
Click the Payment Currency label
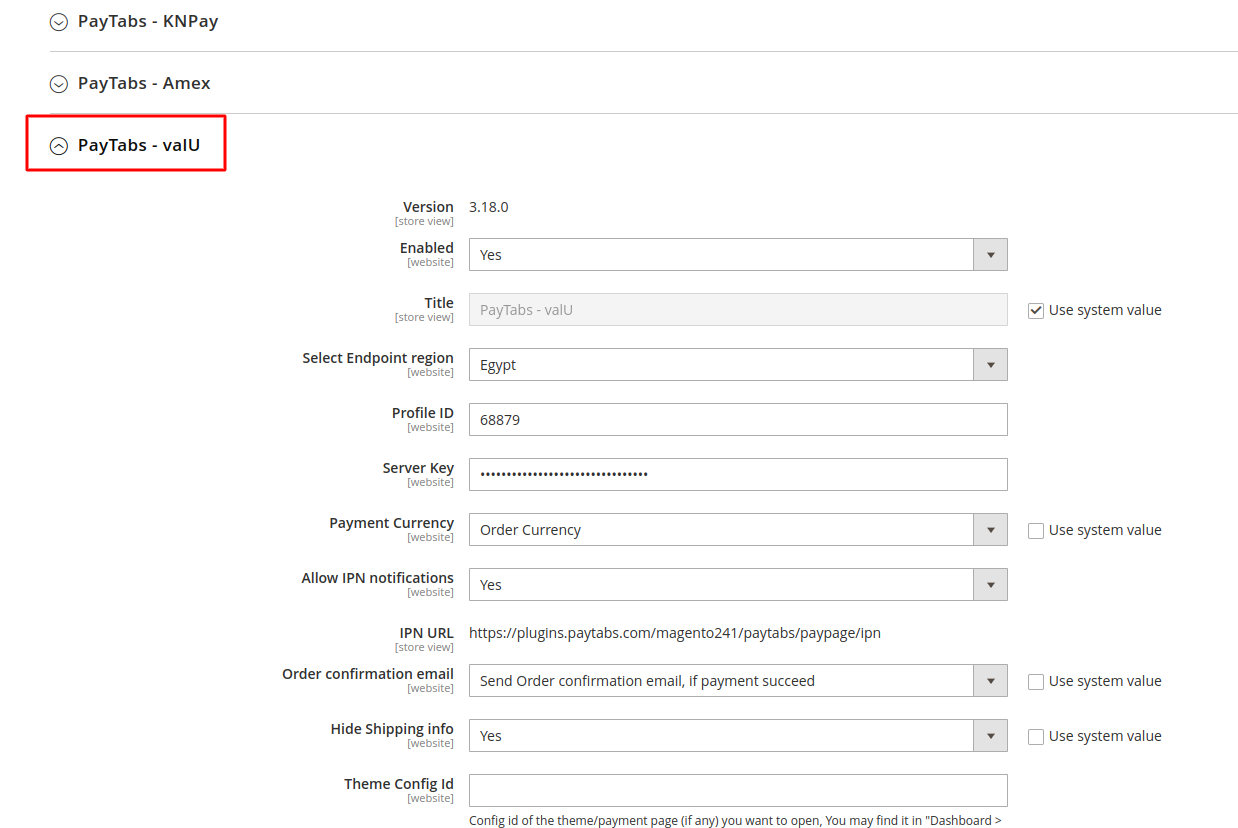392,523
